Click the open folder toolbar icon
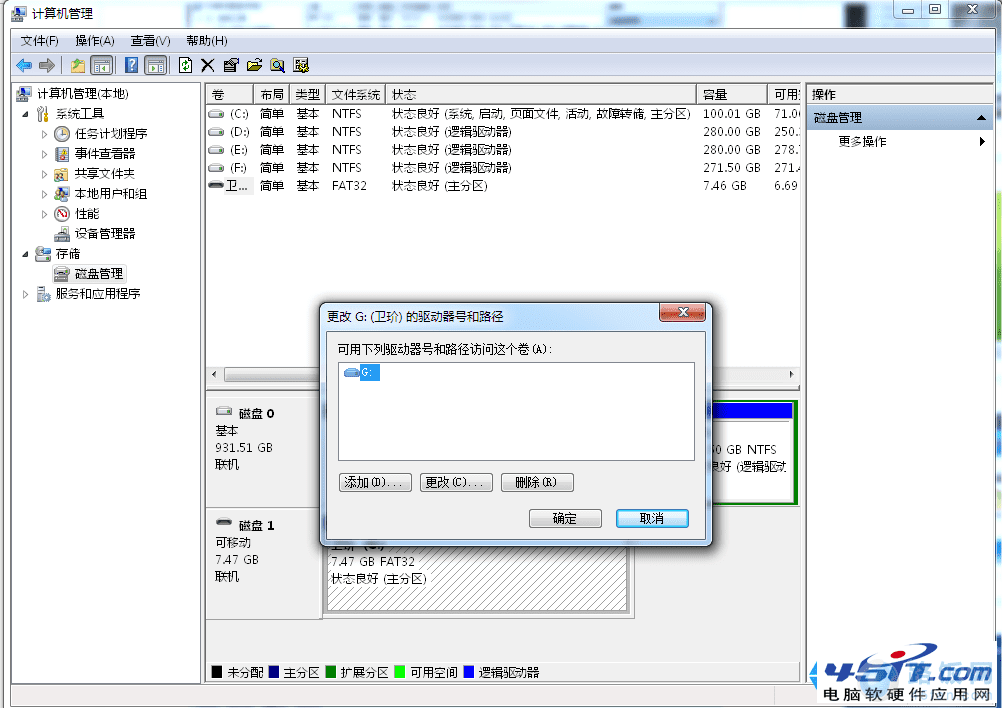Screen dimensions: 1002x708 [x=254, y=65]
